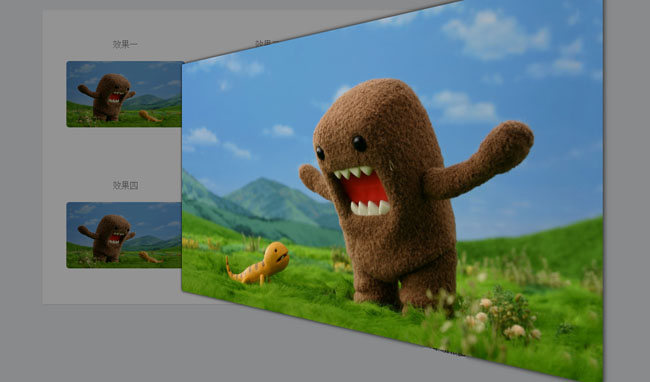Click the partially hidden 效果二 label
Screen dimensions: 650x382
coord(266,43)
